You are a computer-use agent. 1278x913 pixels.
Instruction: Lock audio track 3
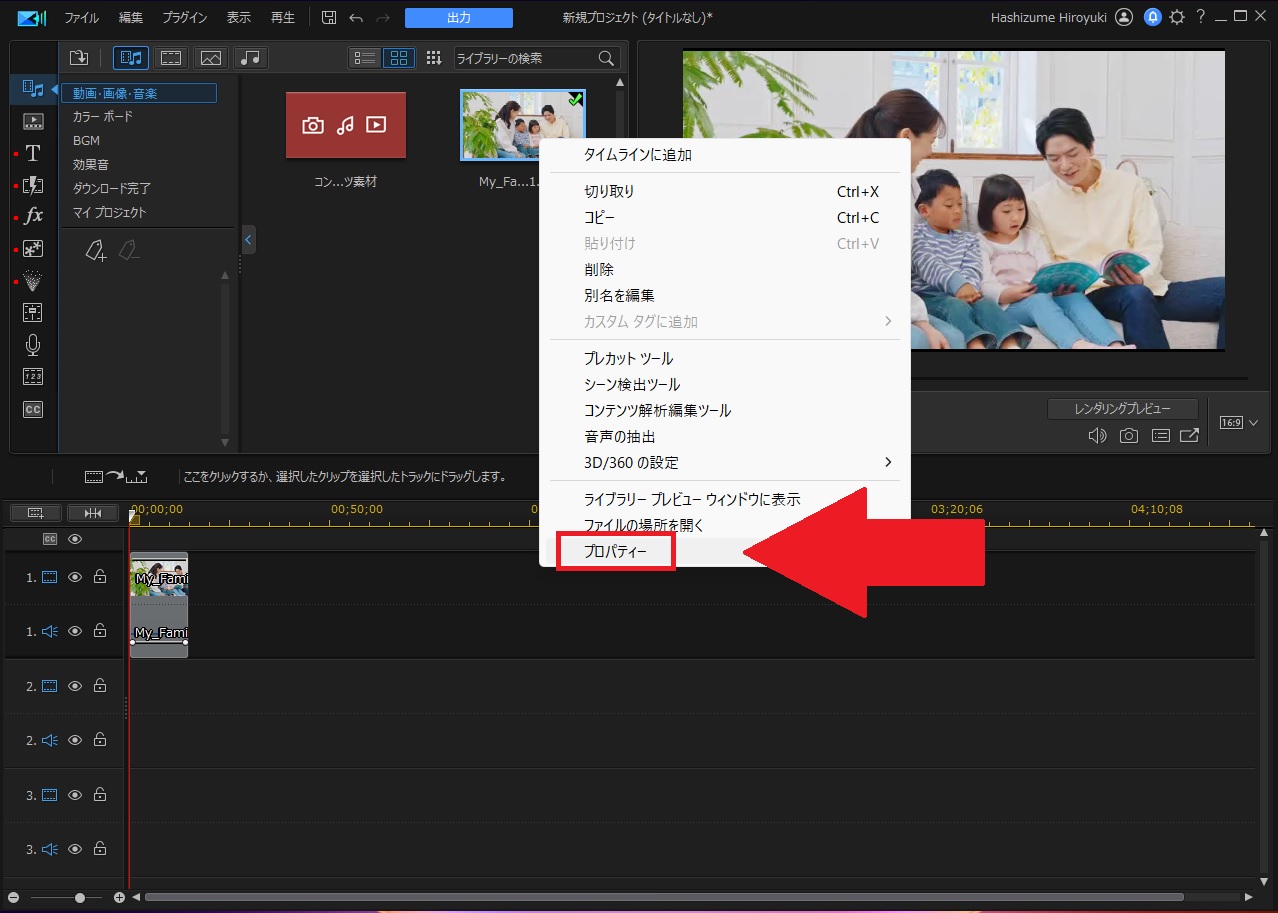(x=100, y=849)
